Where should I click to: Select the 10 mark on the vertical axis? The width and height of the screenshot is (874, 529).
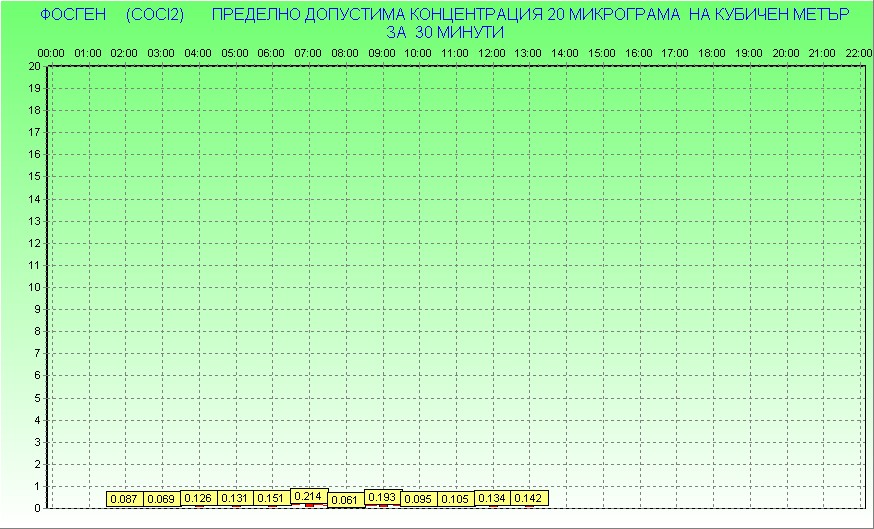point(35,287)
